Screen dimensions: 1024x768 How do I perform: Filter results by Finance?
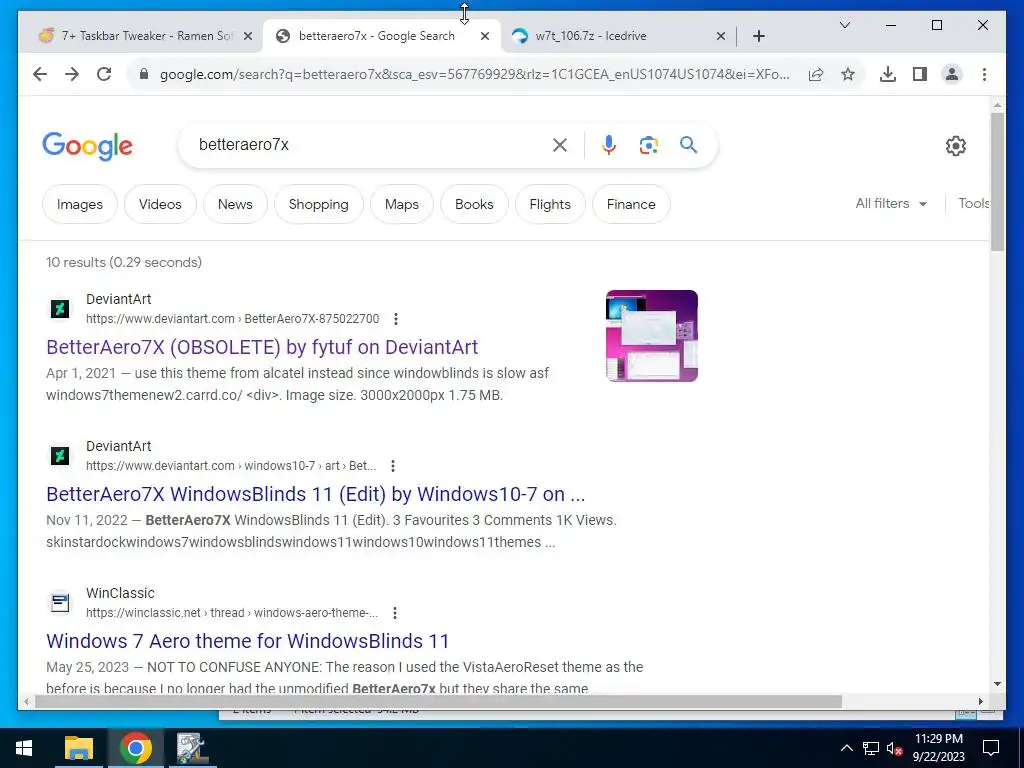click(x=631, y=204)
